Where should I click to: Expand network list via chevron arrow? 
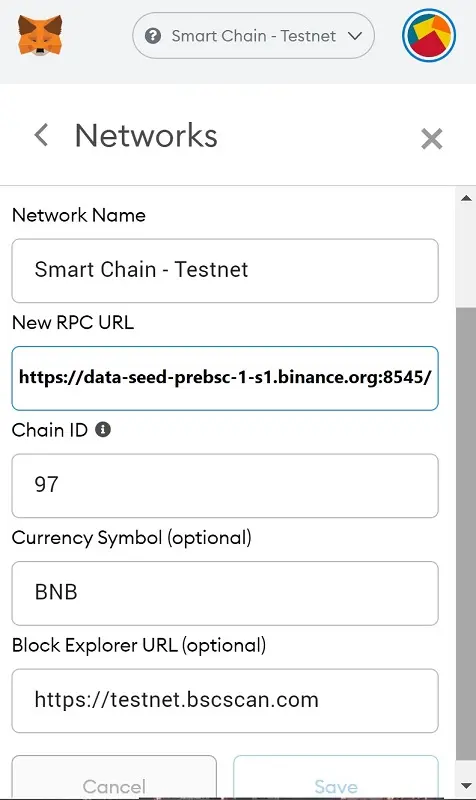355,36
